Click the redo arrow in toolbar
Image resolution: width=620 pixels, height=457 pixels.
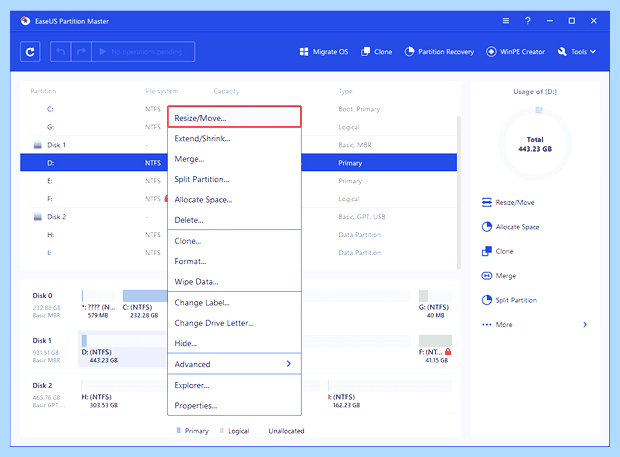(81, 52)
